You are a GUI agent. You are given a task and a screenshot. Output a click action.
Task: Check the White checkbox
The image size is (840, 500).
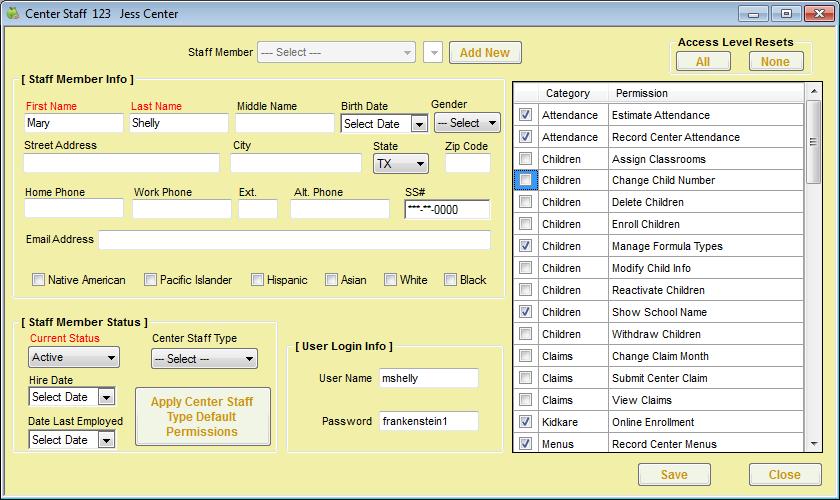click(x=390, y=280)
